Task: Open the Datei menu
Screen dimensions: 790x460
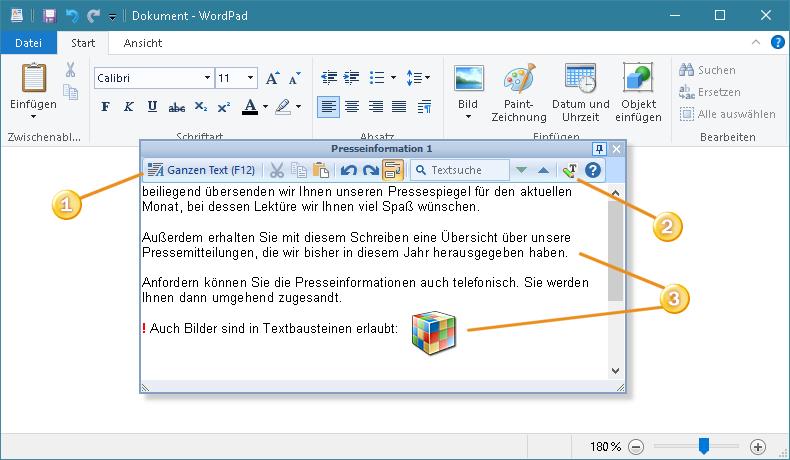Action: 28,43
